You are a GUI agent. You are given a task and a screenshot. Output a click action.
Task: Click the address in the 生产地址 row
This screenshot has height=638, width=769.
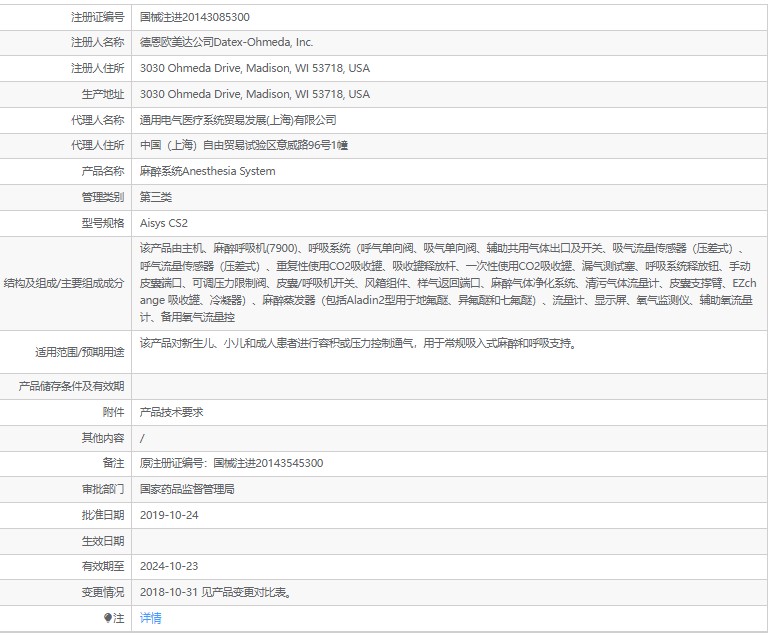point(255,94)
